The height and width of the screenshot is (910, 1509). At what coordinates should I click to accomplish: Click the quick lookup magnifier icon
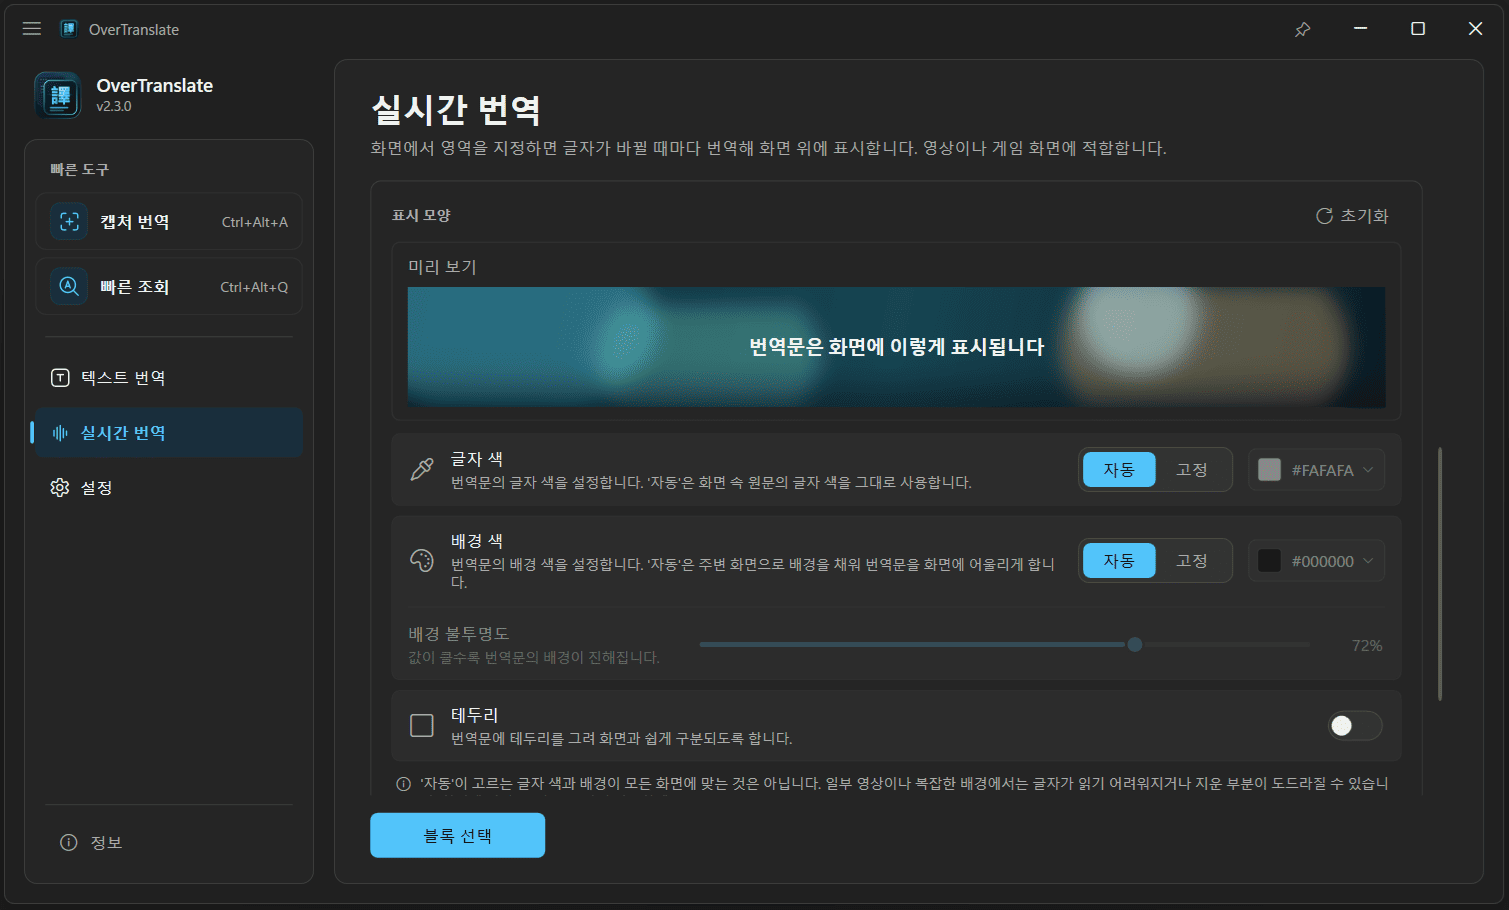click(x=69, y=286)
